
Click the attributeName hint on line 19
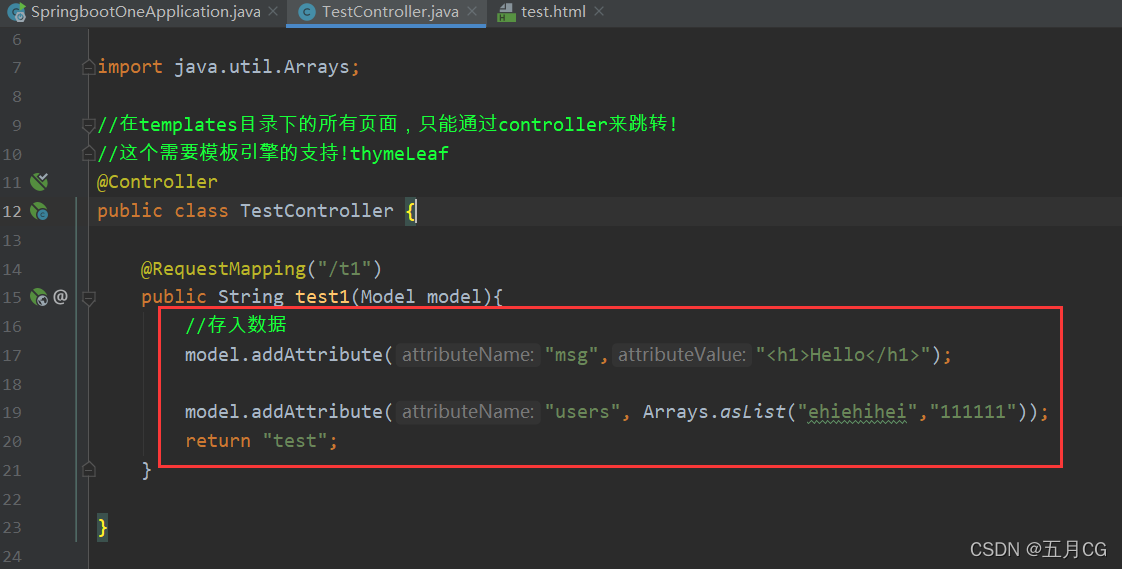coord(467,412)
